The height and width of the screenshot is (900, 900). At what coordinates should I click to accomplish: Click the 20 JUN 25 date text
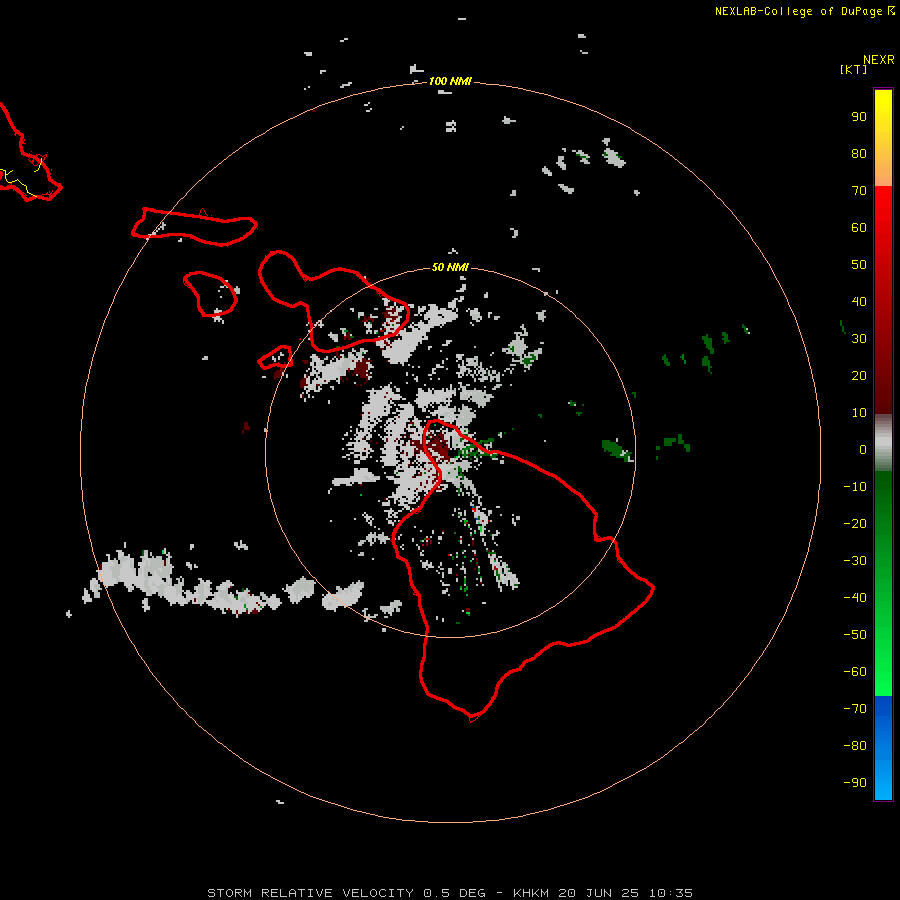click(x=599, y=893)
